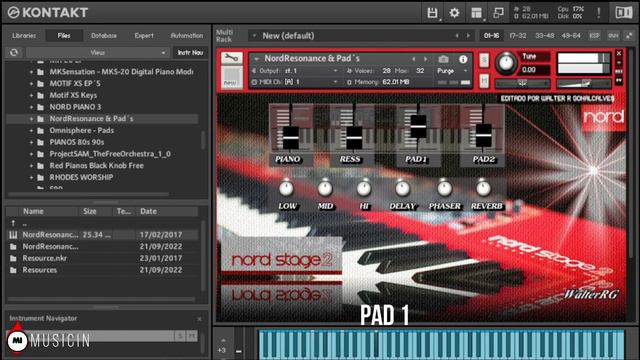Open Kontakt options gear icon

tap(454, 13)
